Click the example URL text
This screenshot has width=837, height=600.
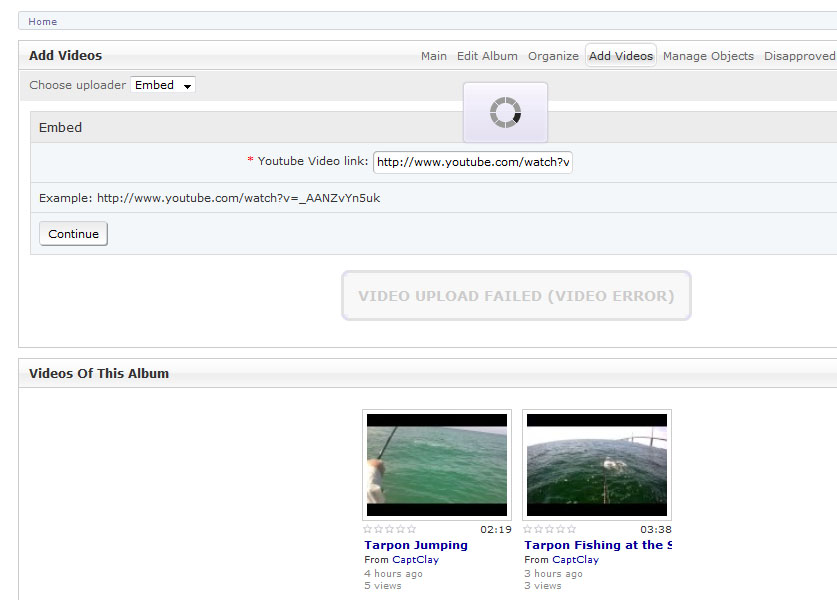(x=239, y=198)
